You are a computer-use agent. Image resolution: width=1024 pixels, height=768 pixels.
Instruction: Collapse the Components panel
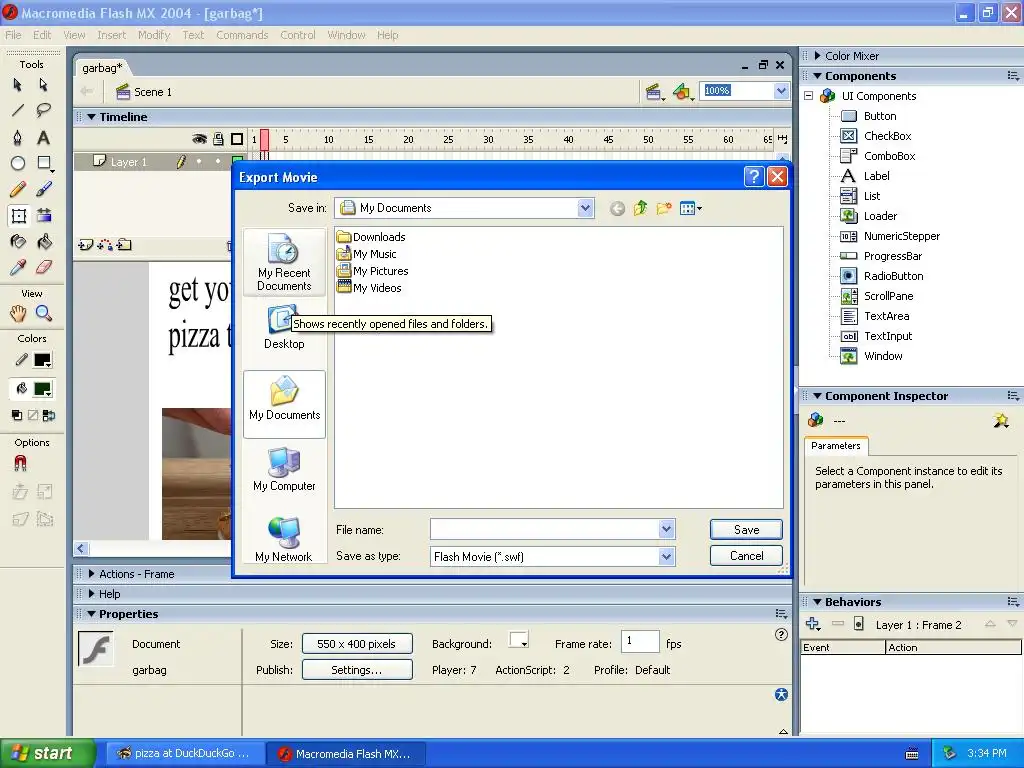[x=818, y=76]
